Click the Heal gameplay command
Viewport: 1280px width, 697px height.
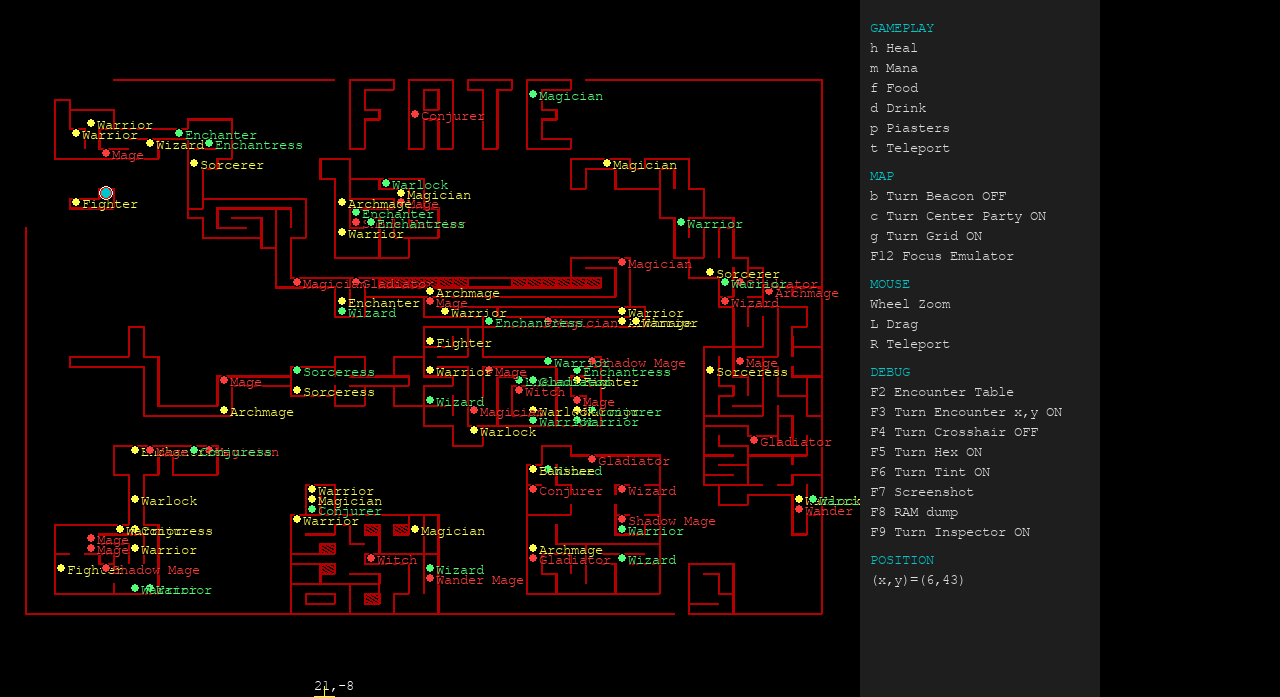(893, 48)
